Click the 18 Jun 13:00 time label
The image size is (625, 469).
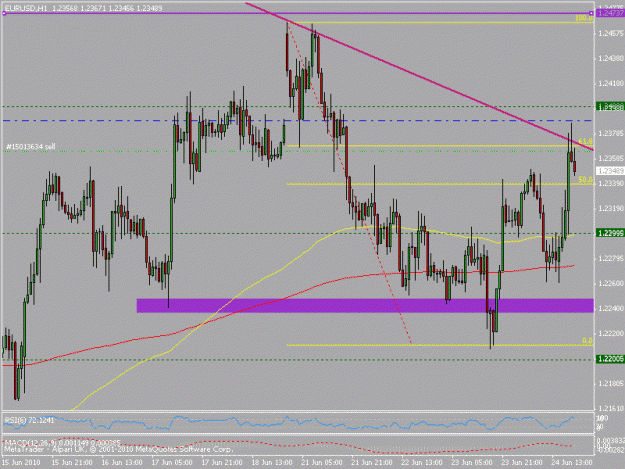[x=272, y=462]
